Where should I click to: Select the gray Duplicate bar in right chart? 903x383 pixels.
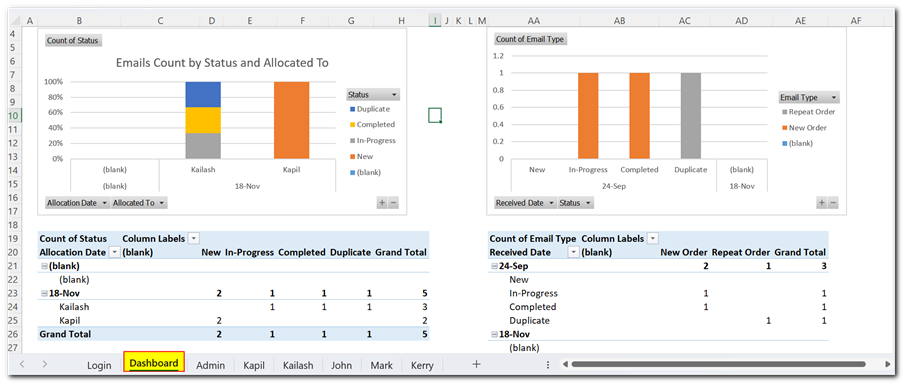690,116
